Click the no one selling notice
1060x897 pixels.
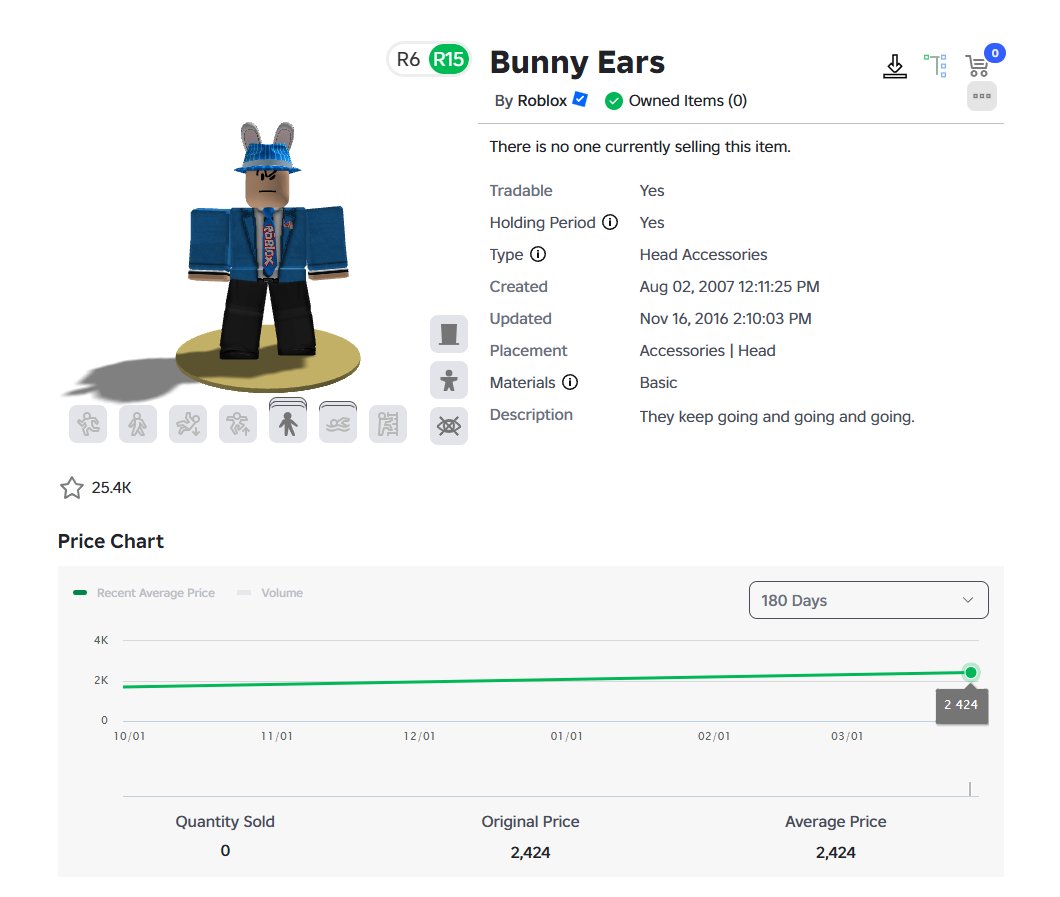coord(640,147)
